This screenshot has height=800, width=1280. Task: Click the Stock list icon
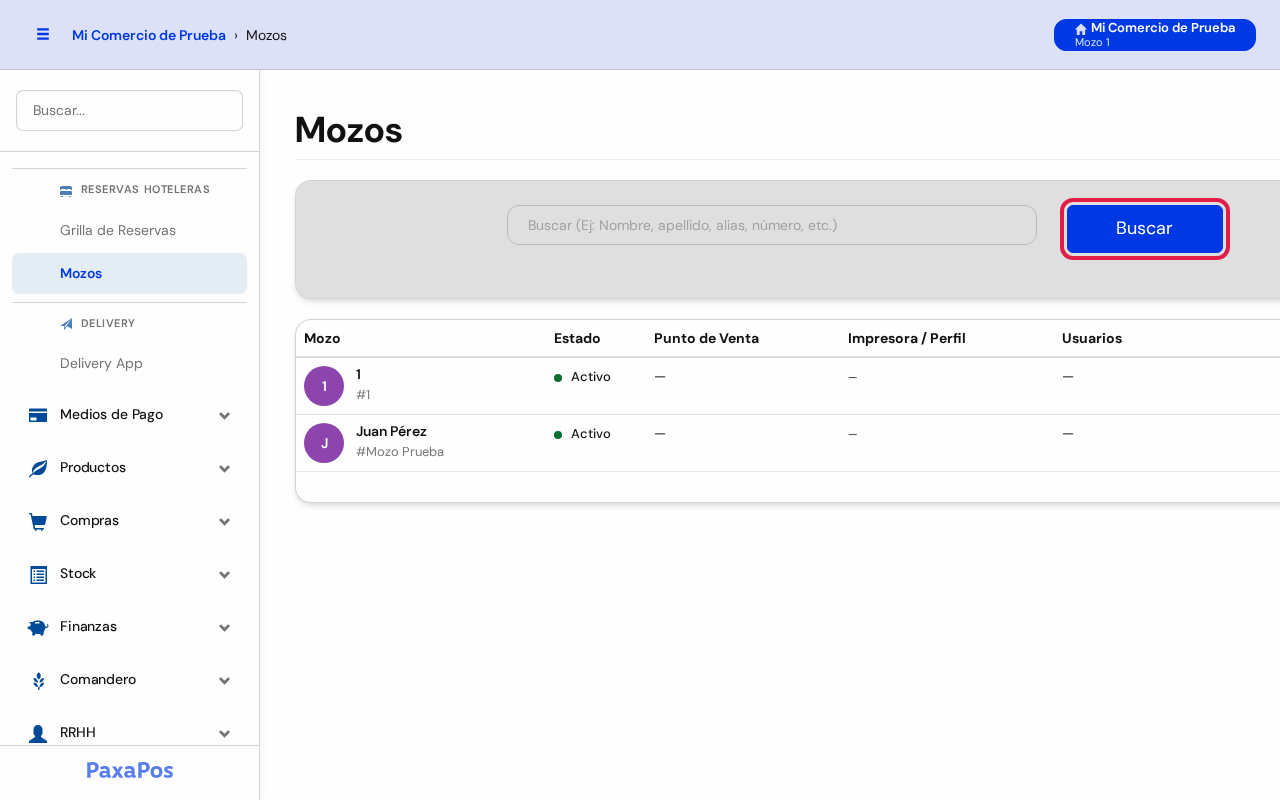coord(38,574)
